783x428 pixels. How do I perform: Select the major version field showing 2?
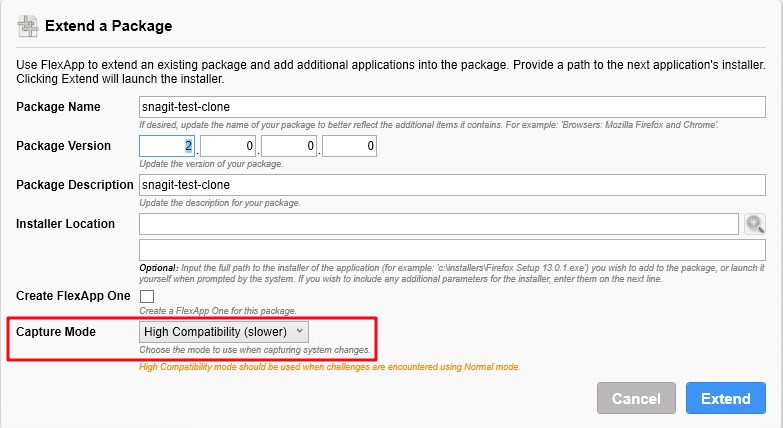[167, 146]
